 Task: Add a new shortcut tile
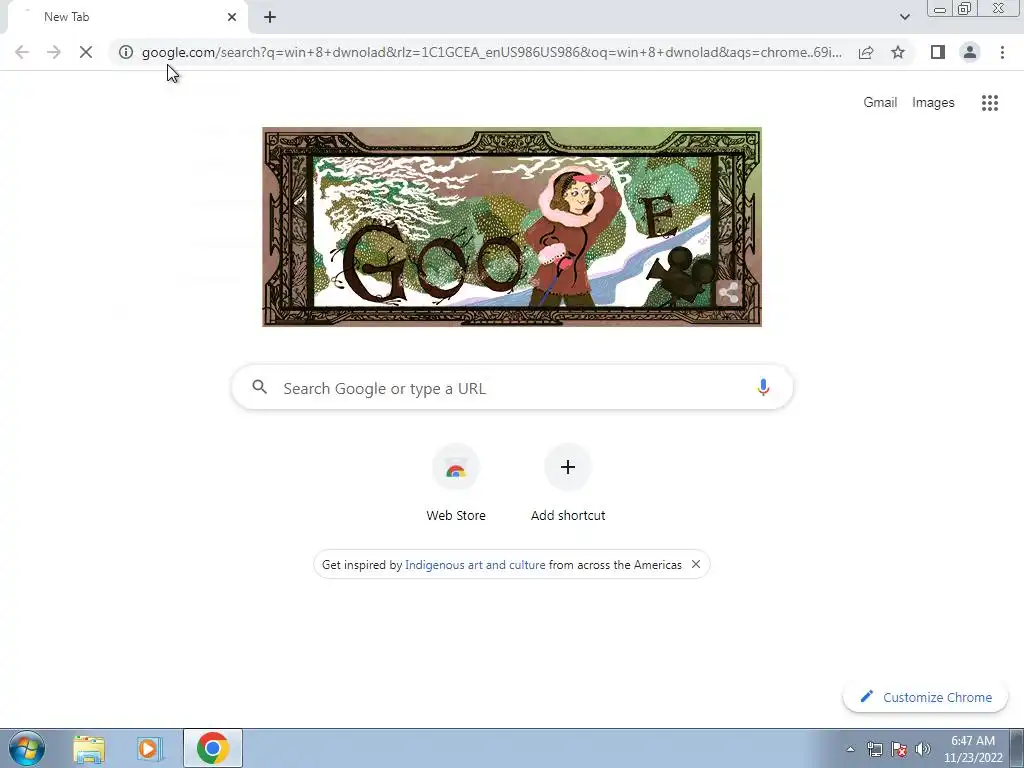point(568,483)
